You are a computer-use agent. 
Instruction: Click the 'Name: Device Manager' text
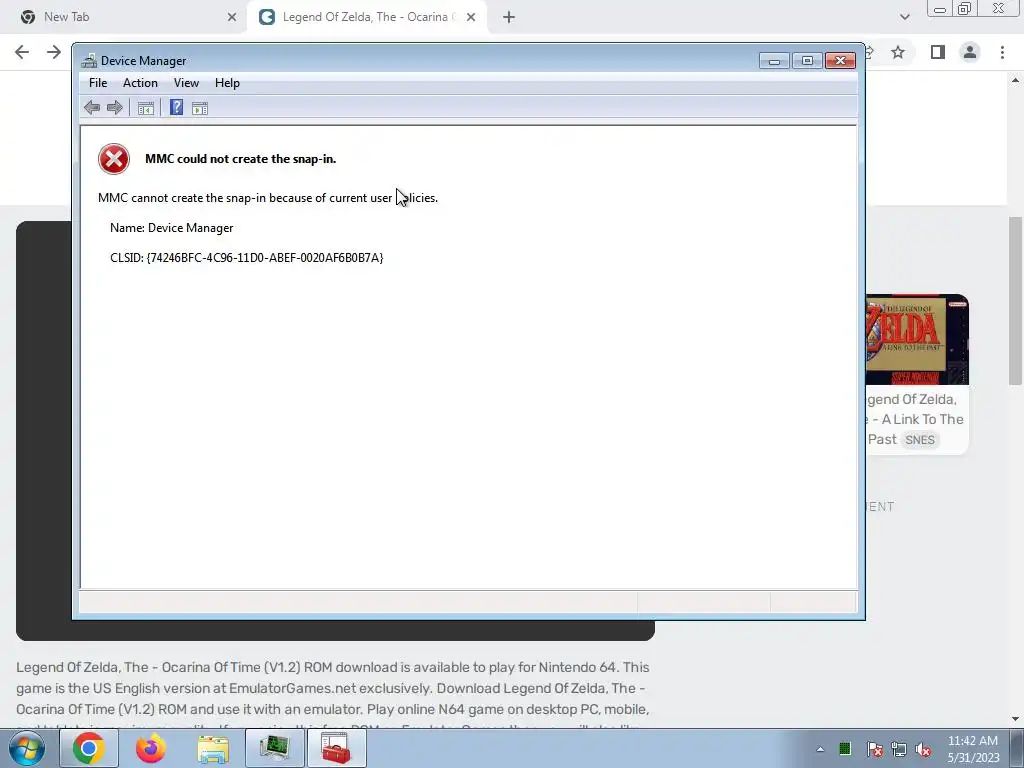(172, 228)
